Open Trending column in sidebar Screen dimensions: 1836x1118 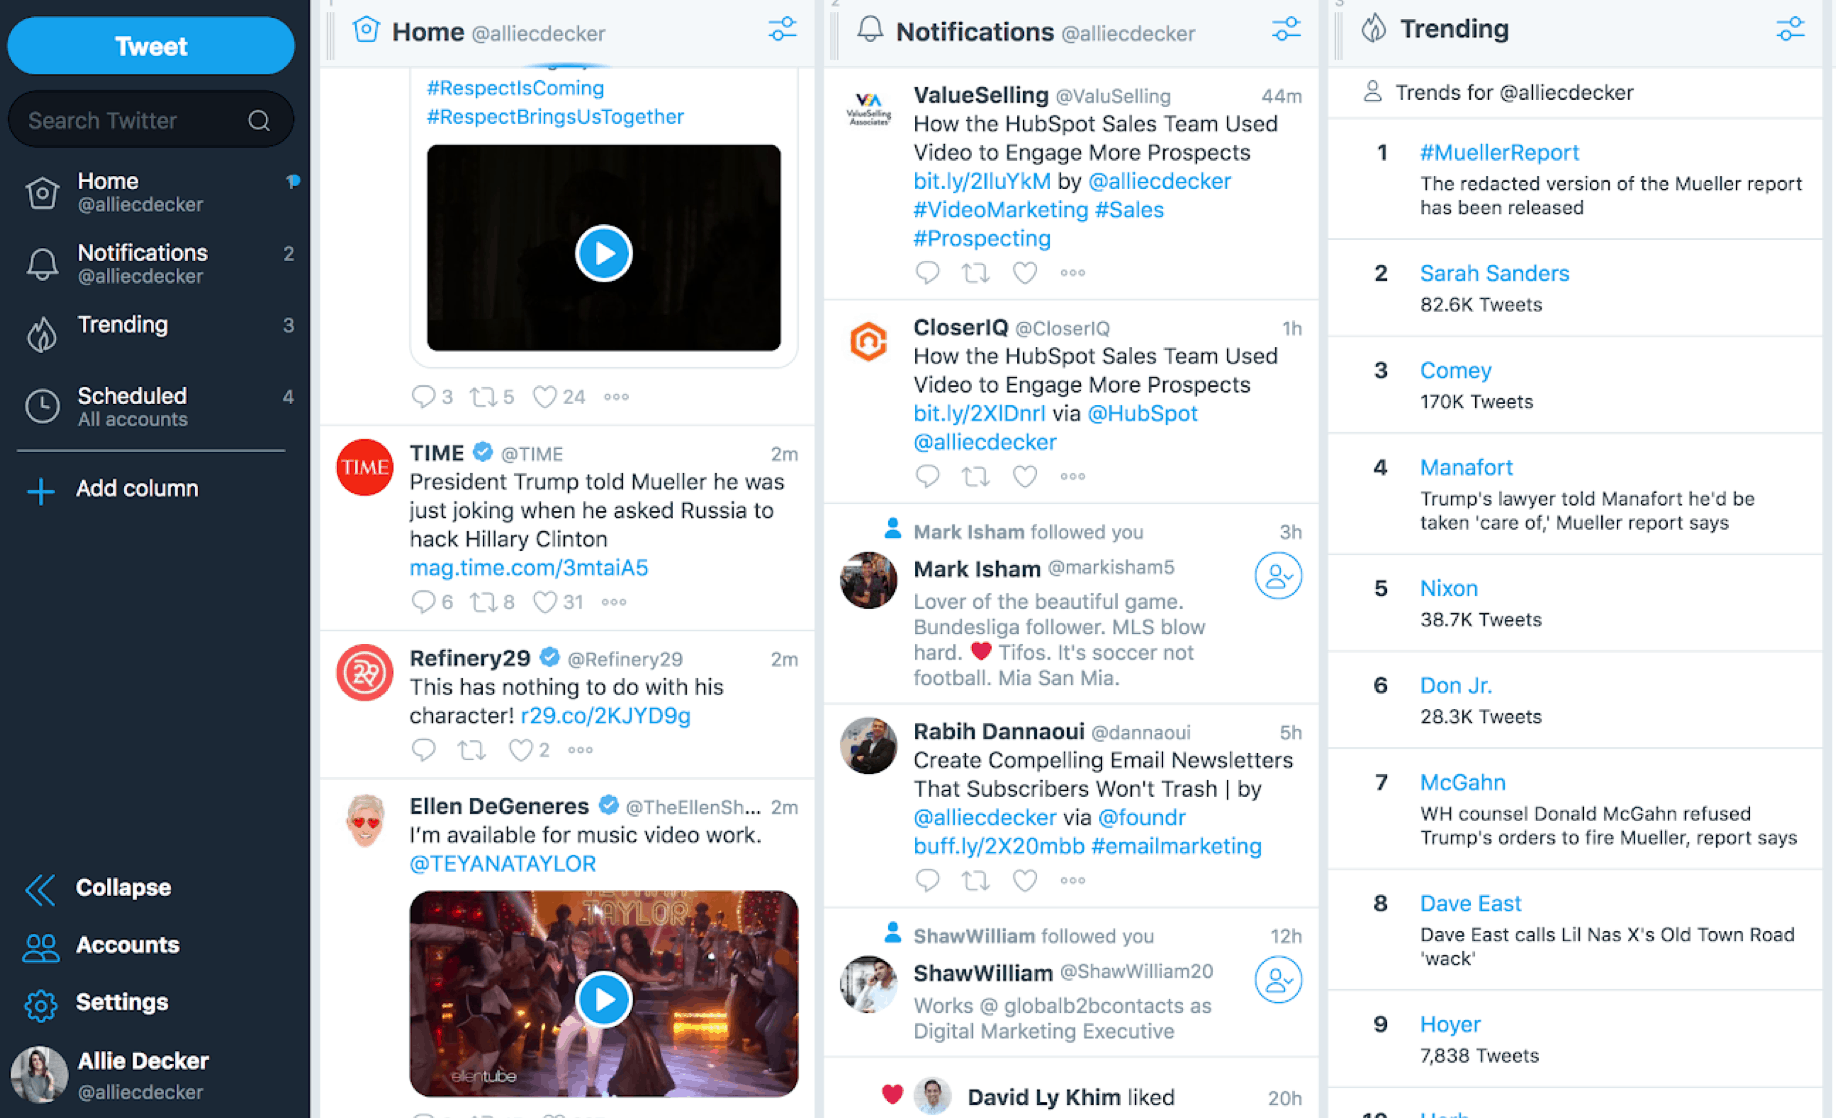[155, 330]
